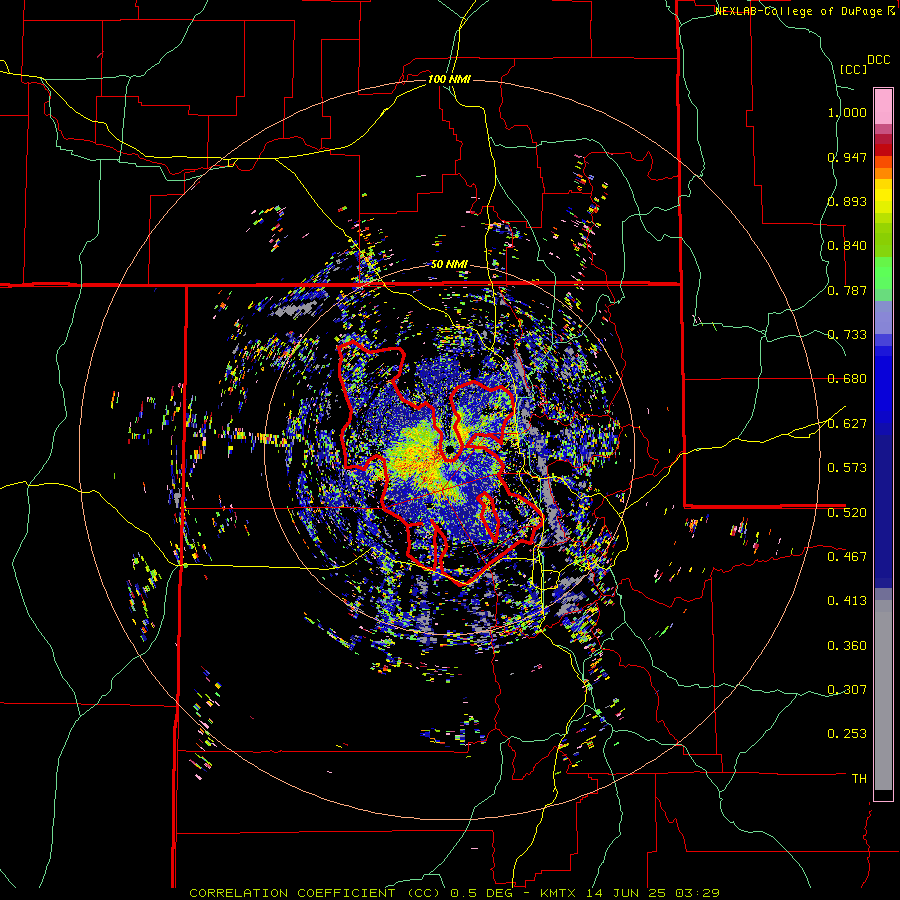Click the black radar site dot at center

[x=451, y=448]
